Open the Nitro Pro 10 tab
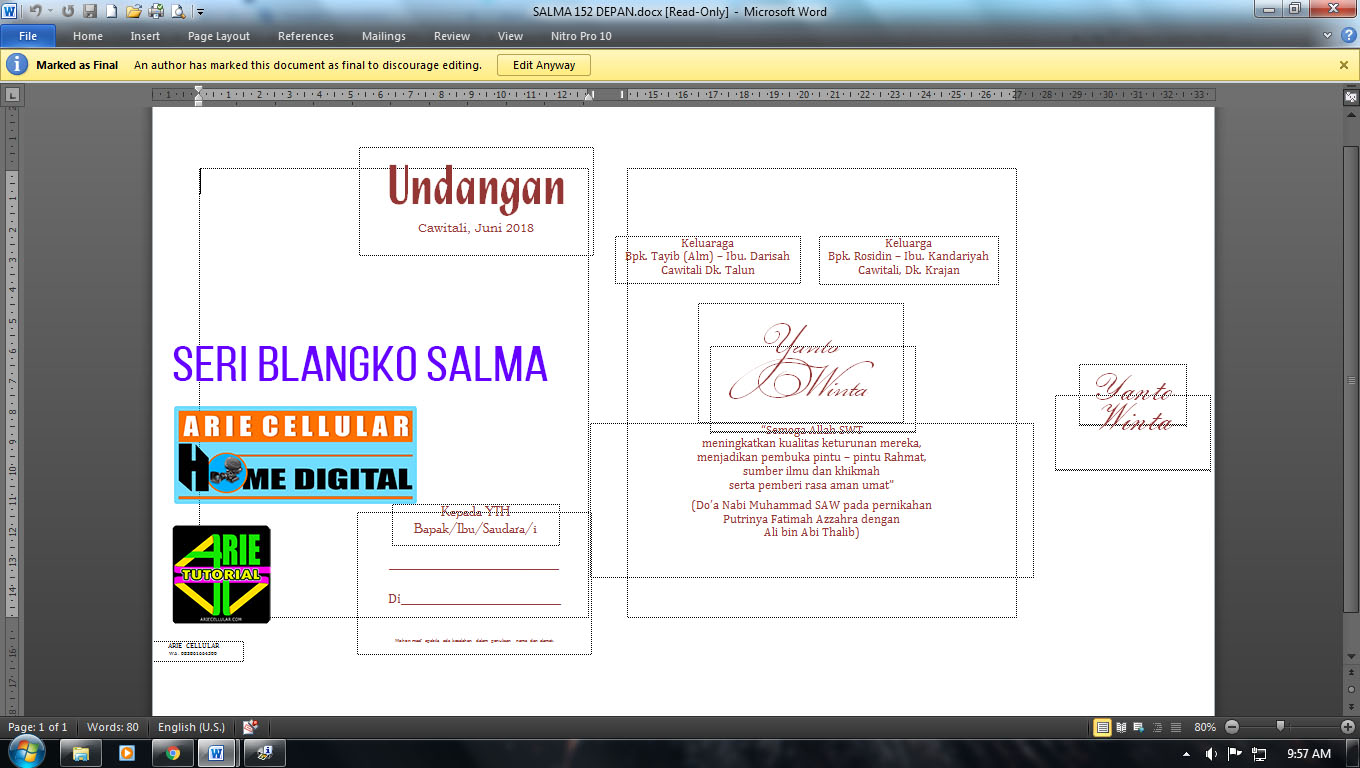The height and width of the screenshot is (768, 1360). [x=581, y=36]
